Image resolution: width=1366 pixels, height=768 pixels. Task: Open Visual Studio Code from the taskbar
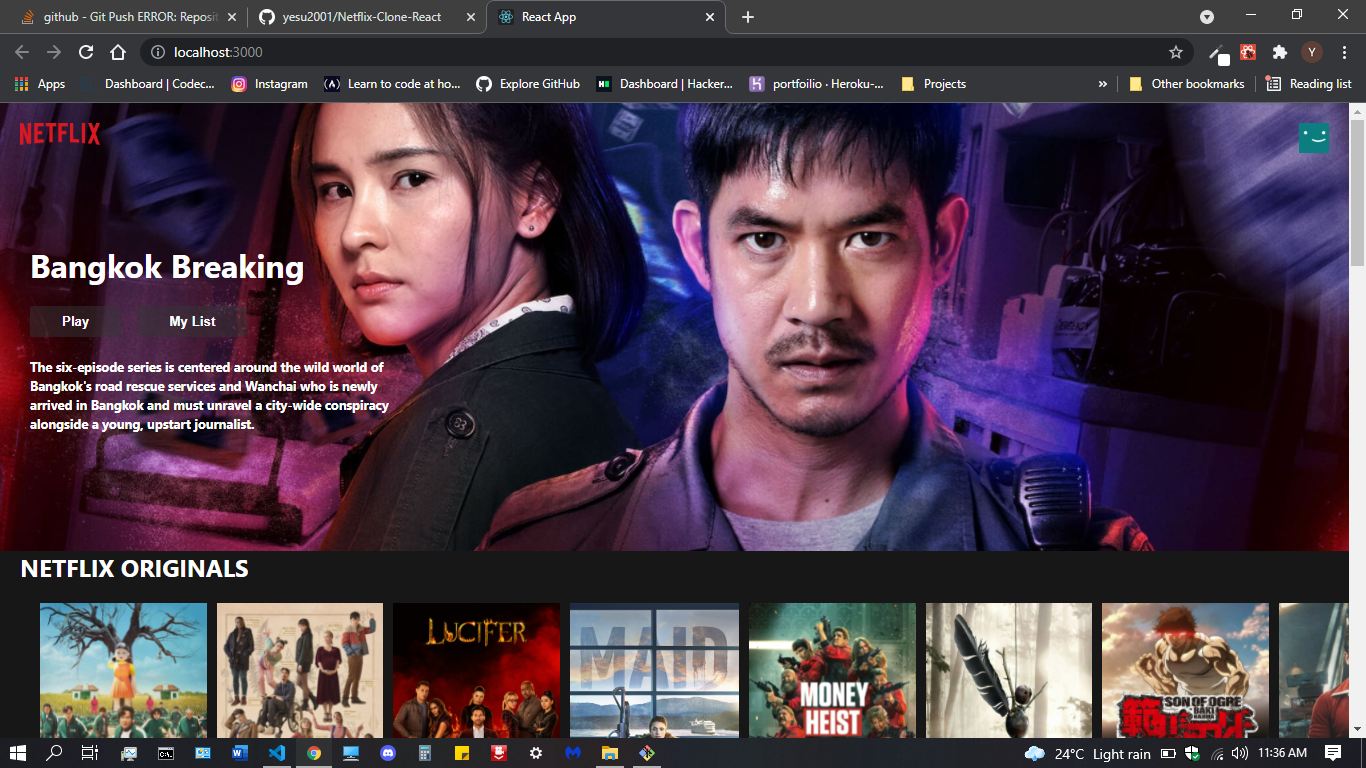click(277, 753)
